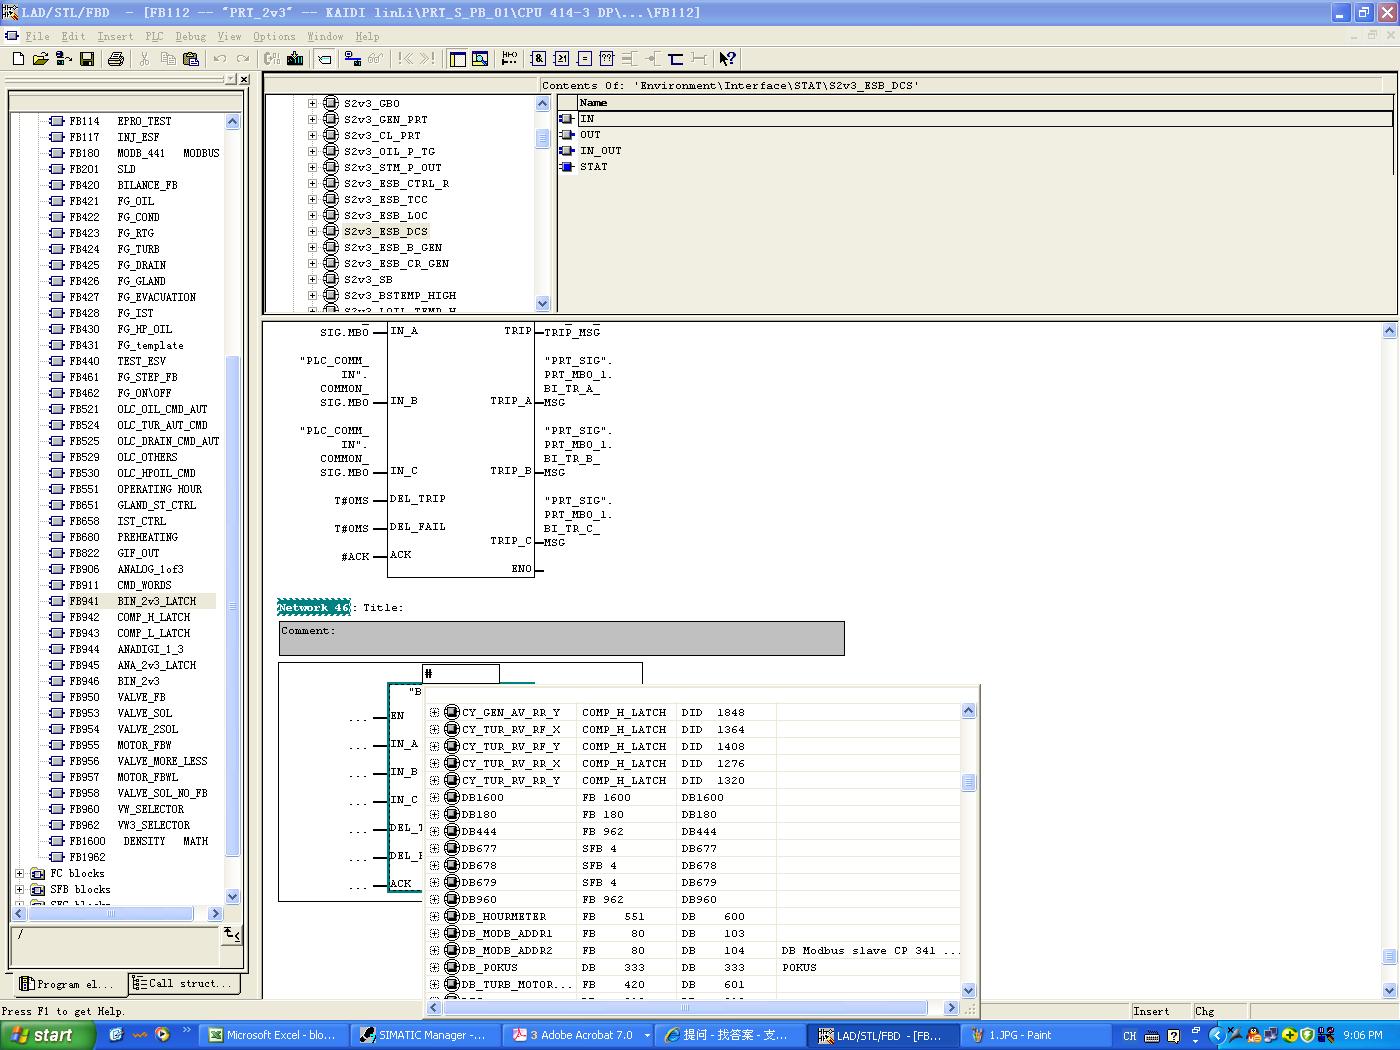
Task: Save the block with the floppy icon
Action: [x=87, y=59]
